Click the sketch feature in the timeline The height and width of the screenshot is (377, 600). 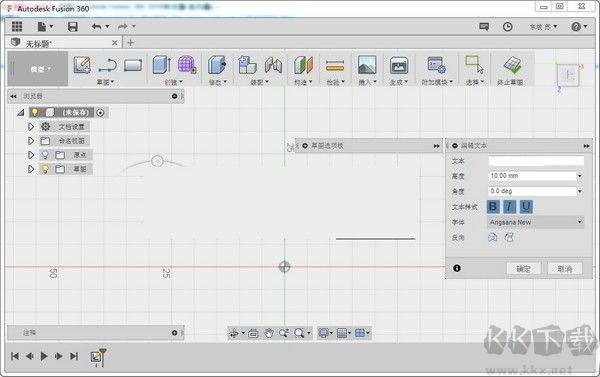96,357
